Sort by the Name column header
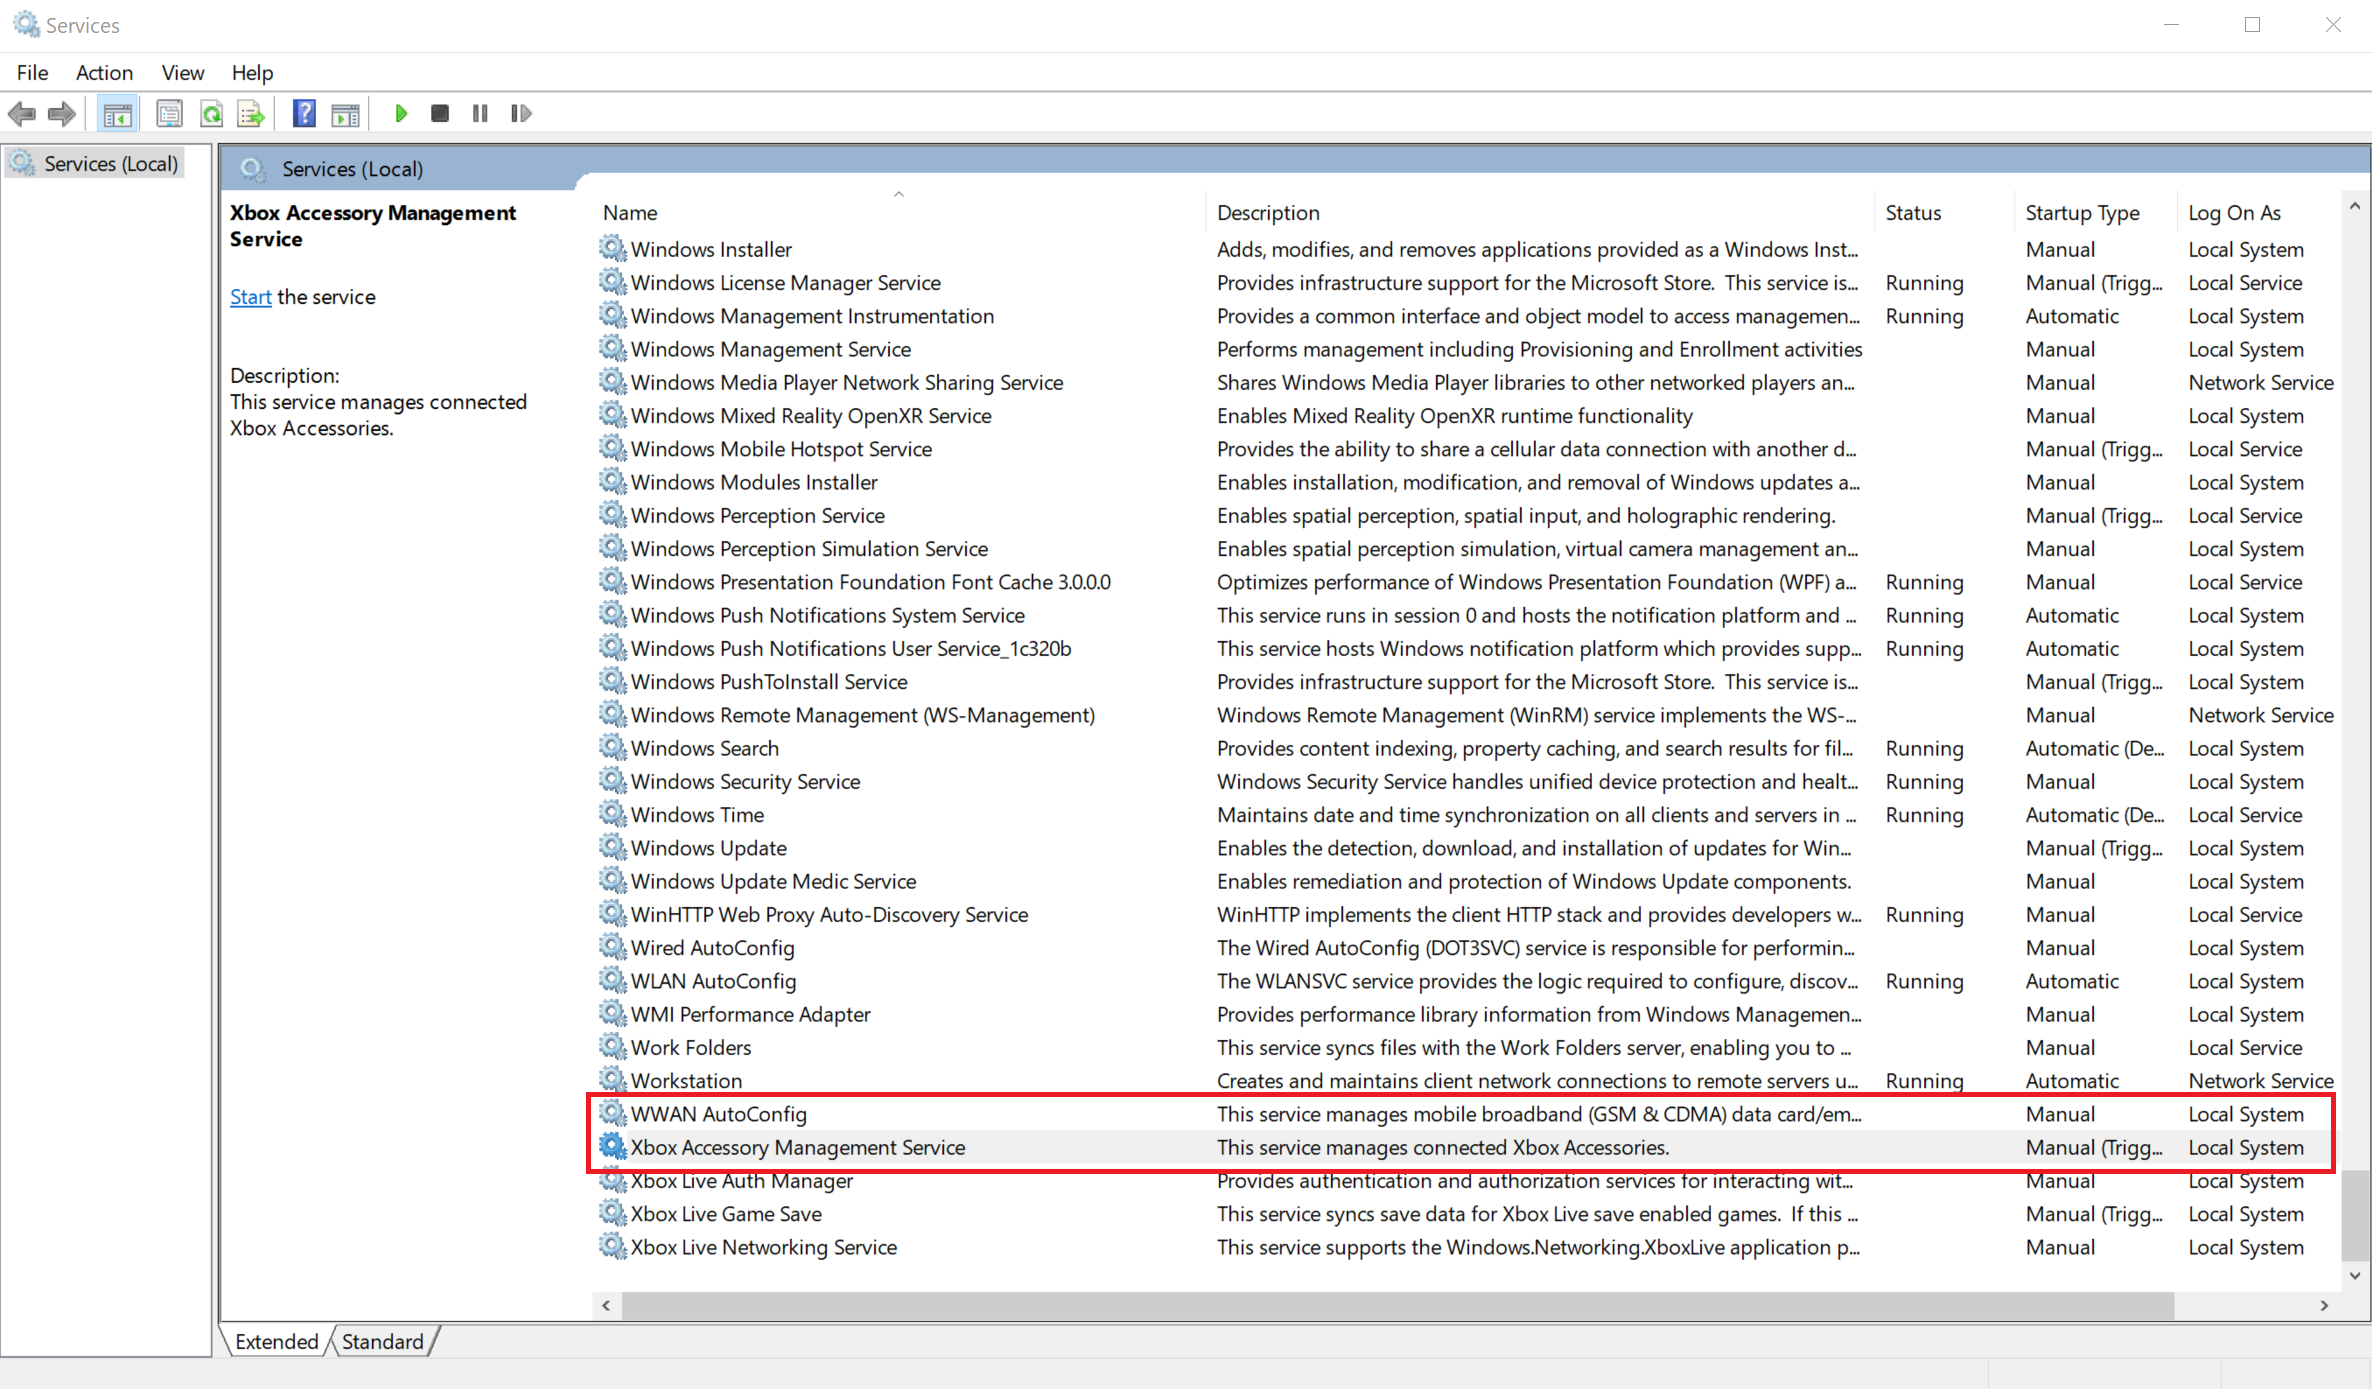 [900, 212]
